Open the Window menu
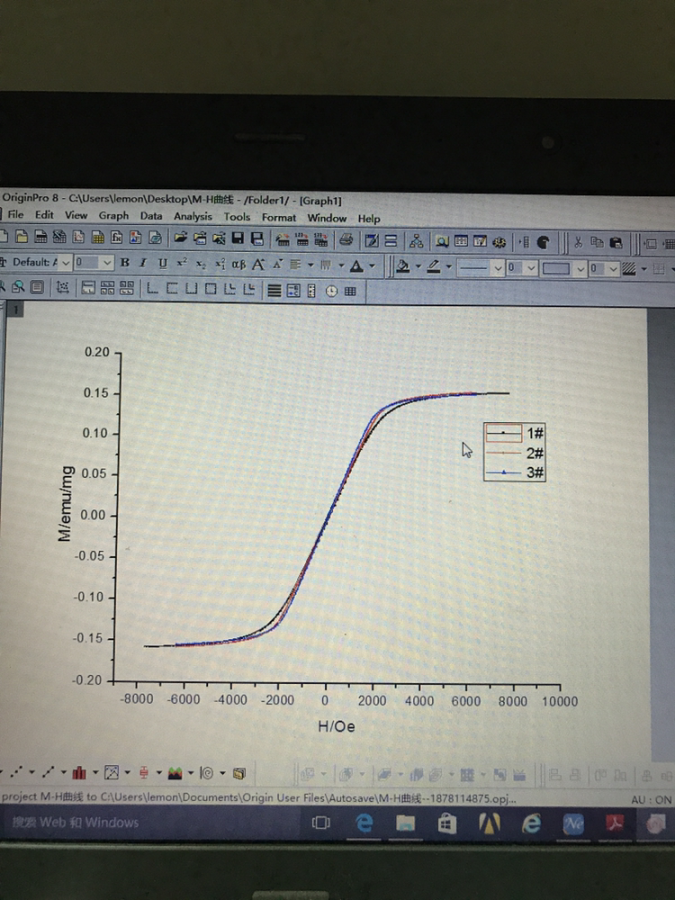The width and height of the screenshot is (675, 900). [327, 218]
